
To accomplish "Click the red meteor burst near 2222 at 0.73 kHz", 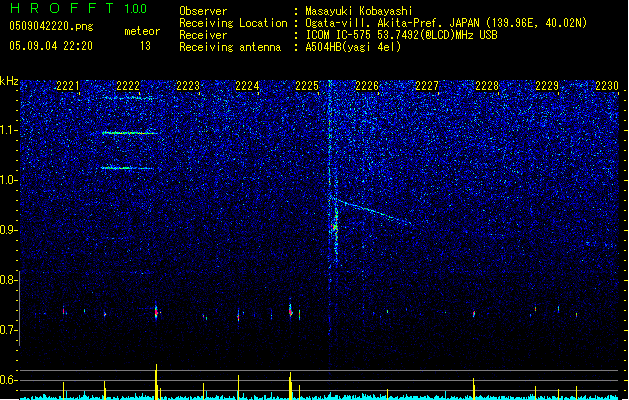I will (x=156, y=312).
